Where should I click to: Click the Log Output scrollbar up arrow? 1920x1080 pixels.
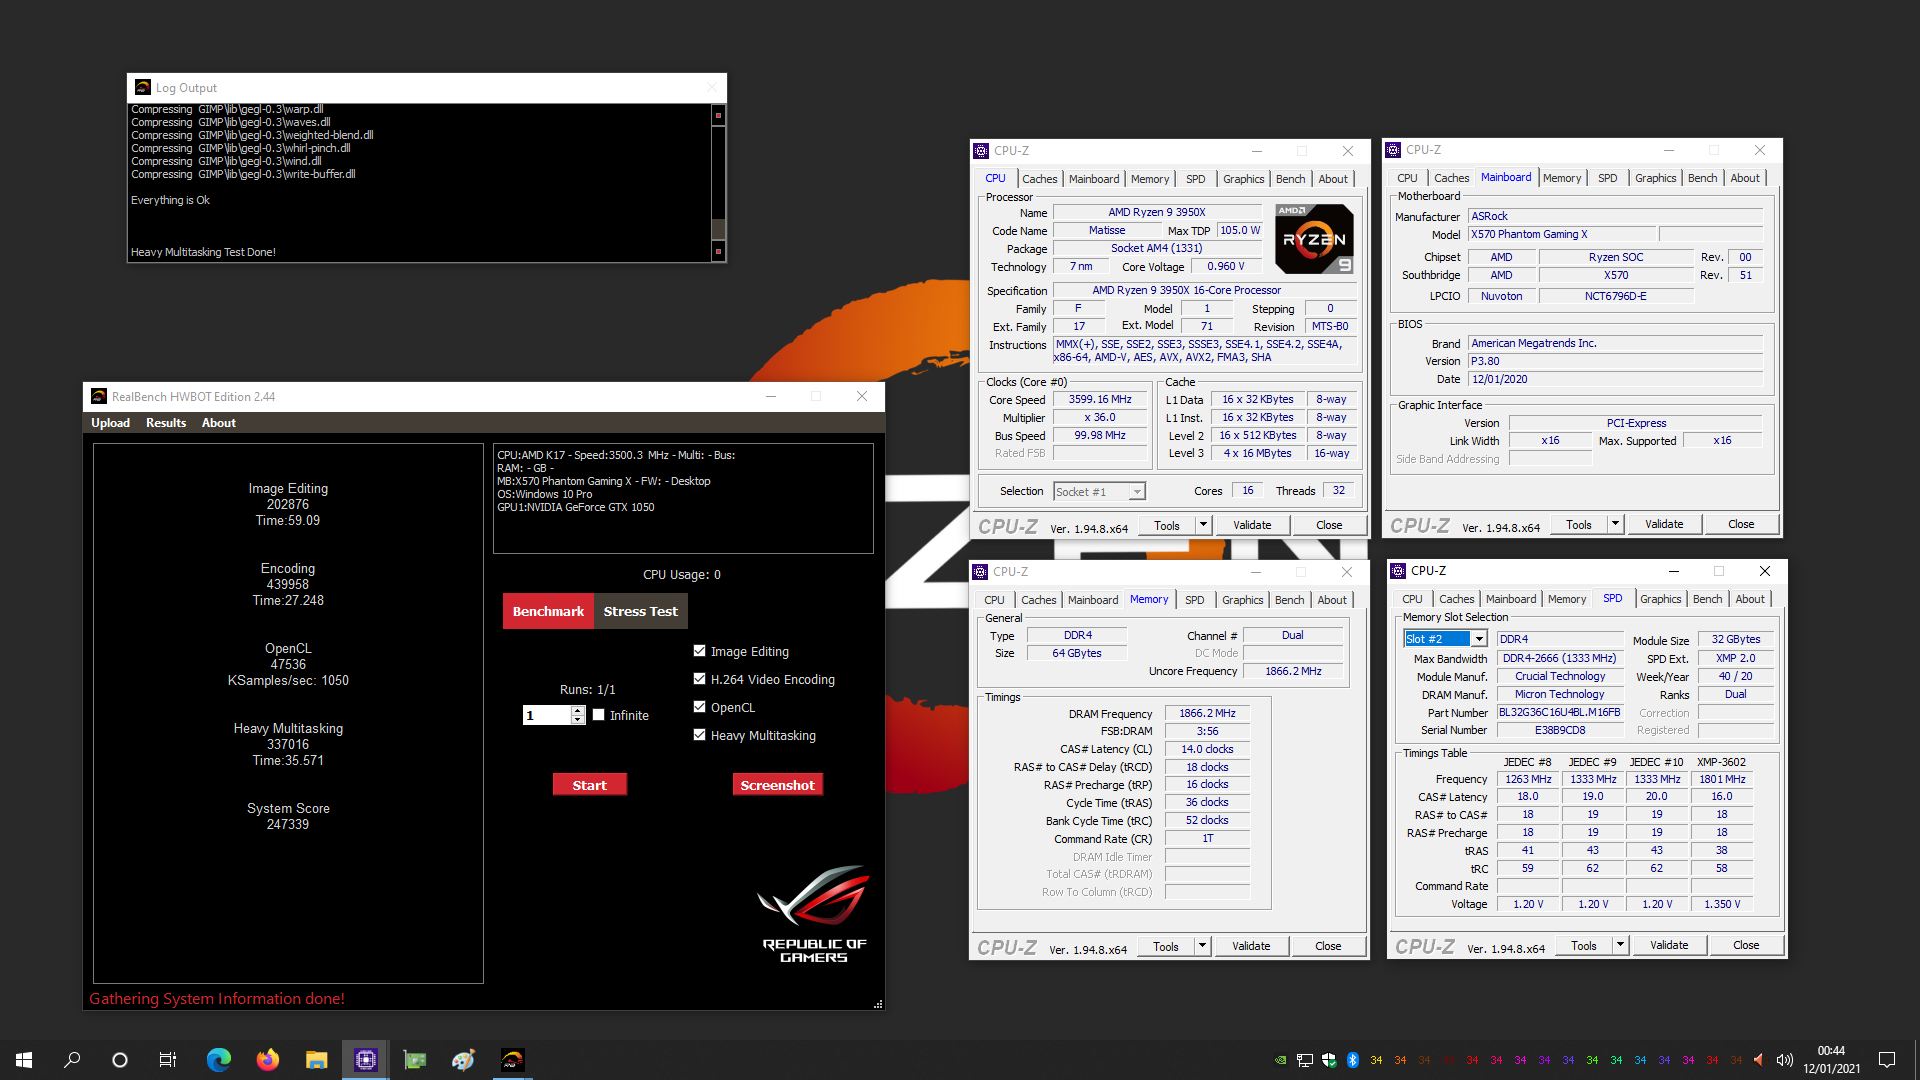tap(718, 115)
